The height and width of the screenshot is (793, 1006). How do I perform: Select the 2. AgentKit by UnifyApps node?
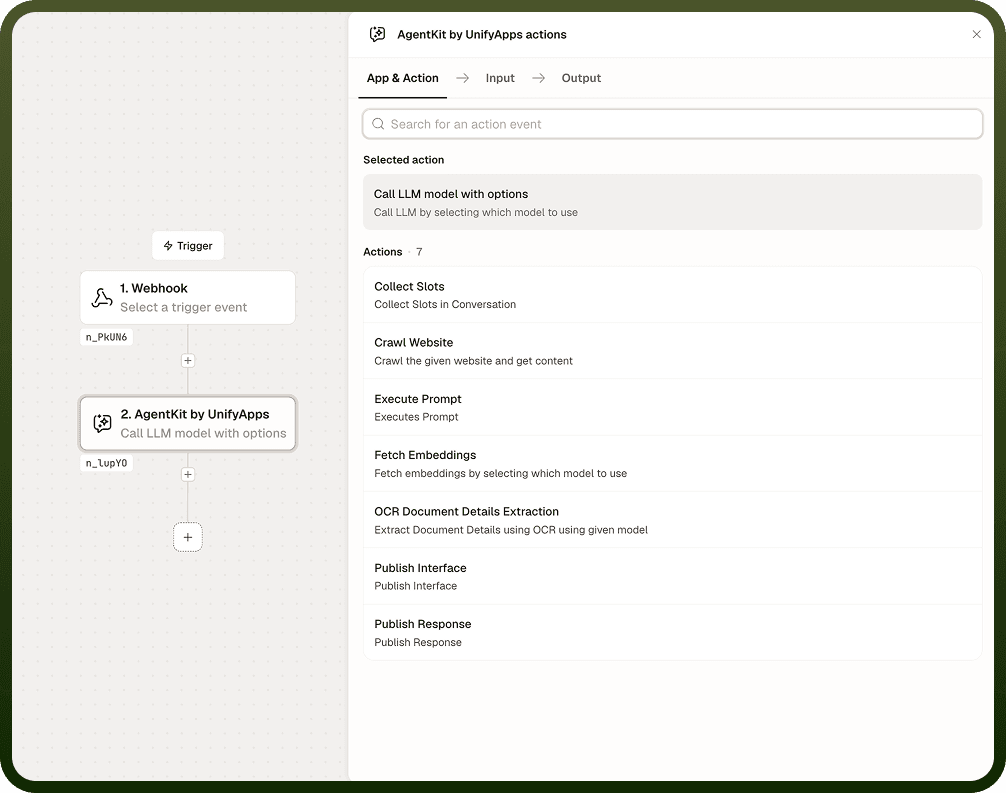pyautogui.click(x=187, y=423)
